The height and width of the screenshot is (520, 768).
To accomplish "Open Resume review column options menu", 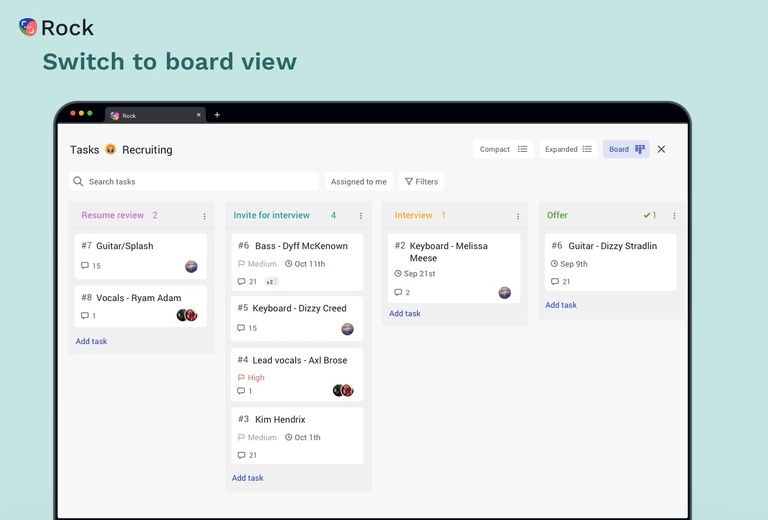I will [205, 216].
